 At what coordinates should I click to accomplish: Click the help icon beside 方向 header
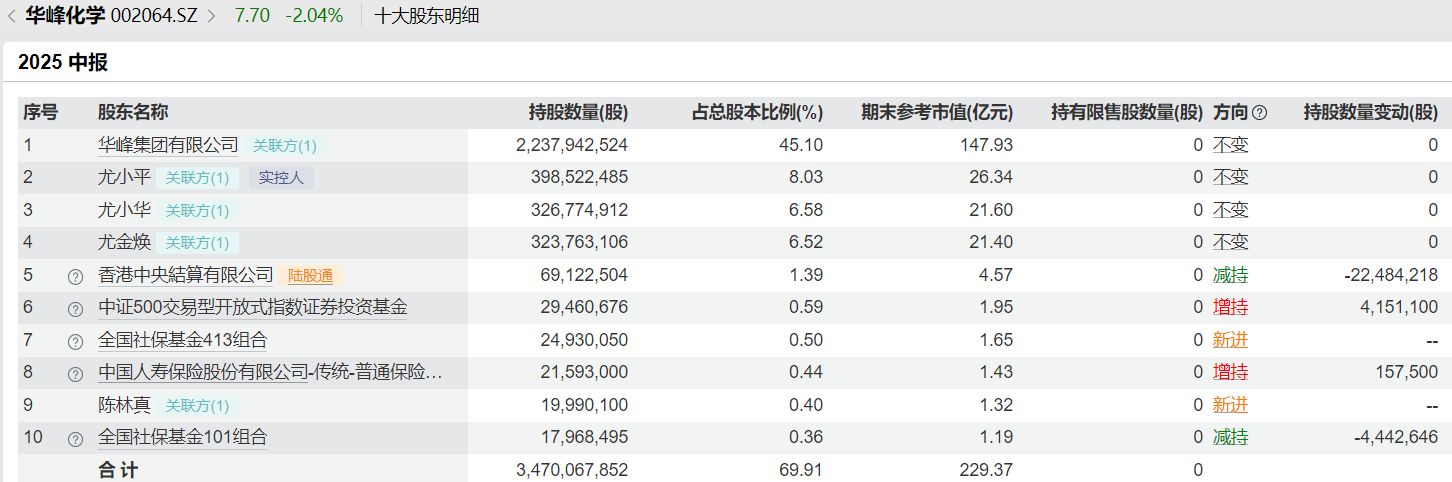1259,113
